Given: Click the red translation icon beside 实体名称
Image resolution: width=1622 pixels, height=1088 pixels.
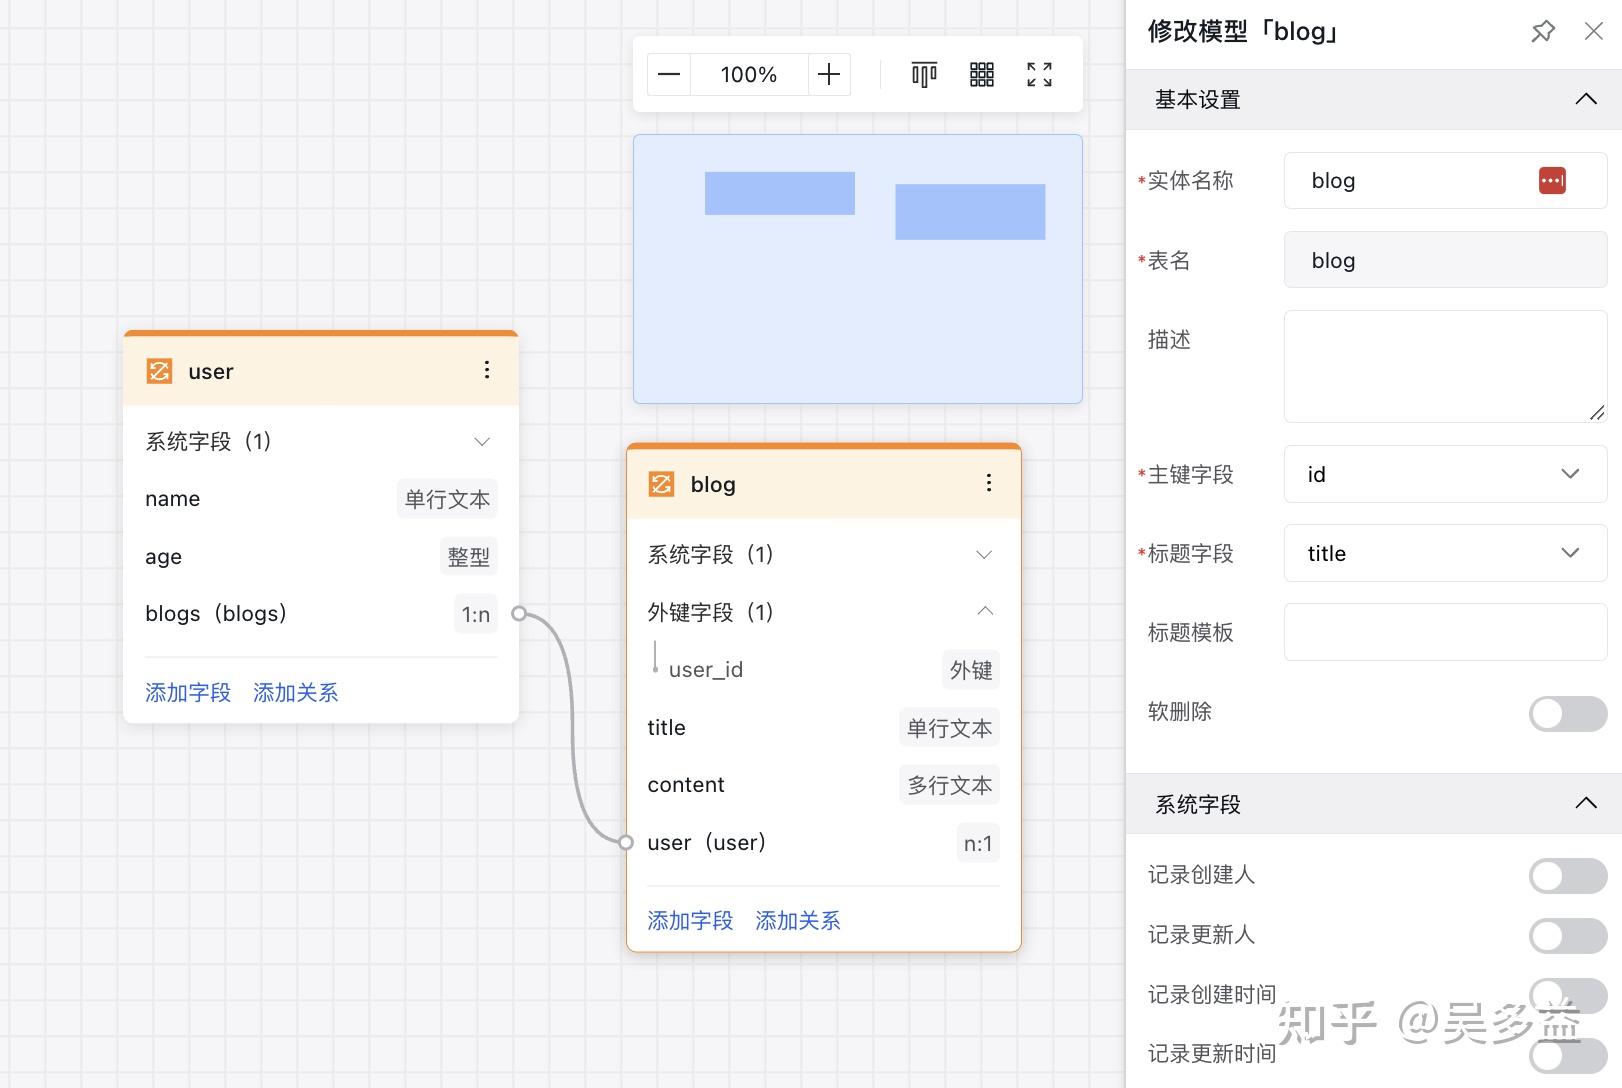Looking at the screenshot, I should (1552, 180).
